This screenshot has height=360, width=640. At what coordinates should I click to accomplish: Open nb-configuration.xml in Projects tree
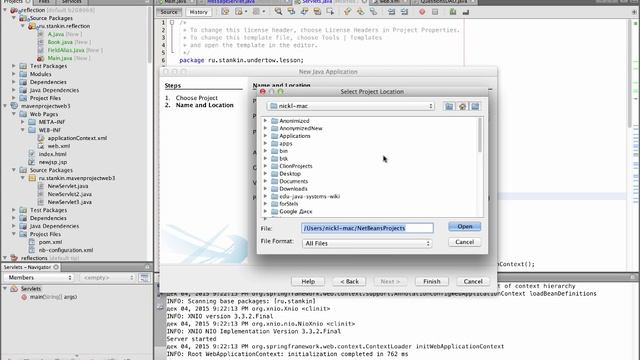(66, 250)
